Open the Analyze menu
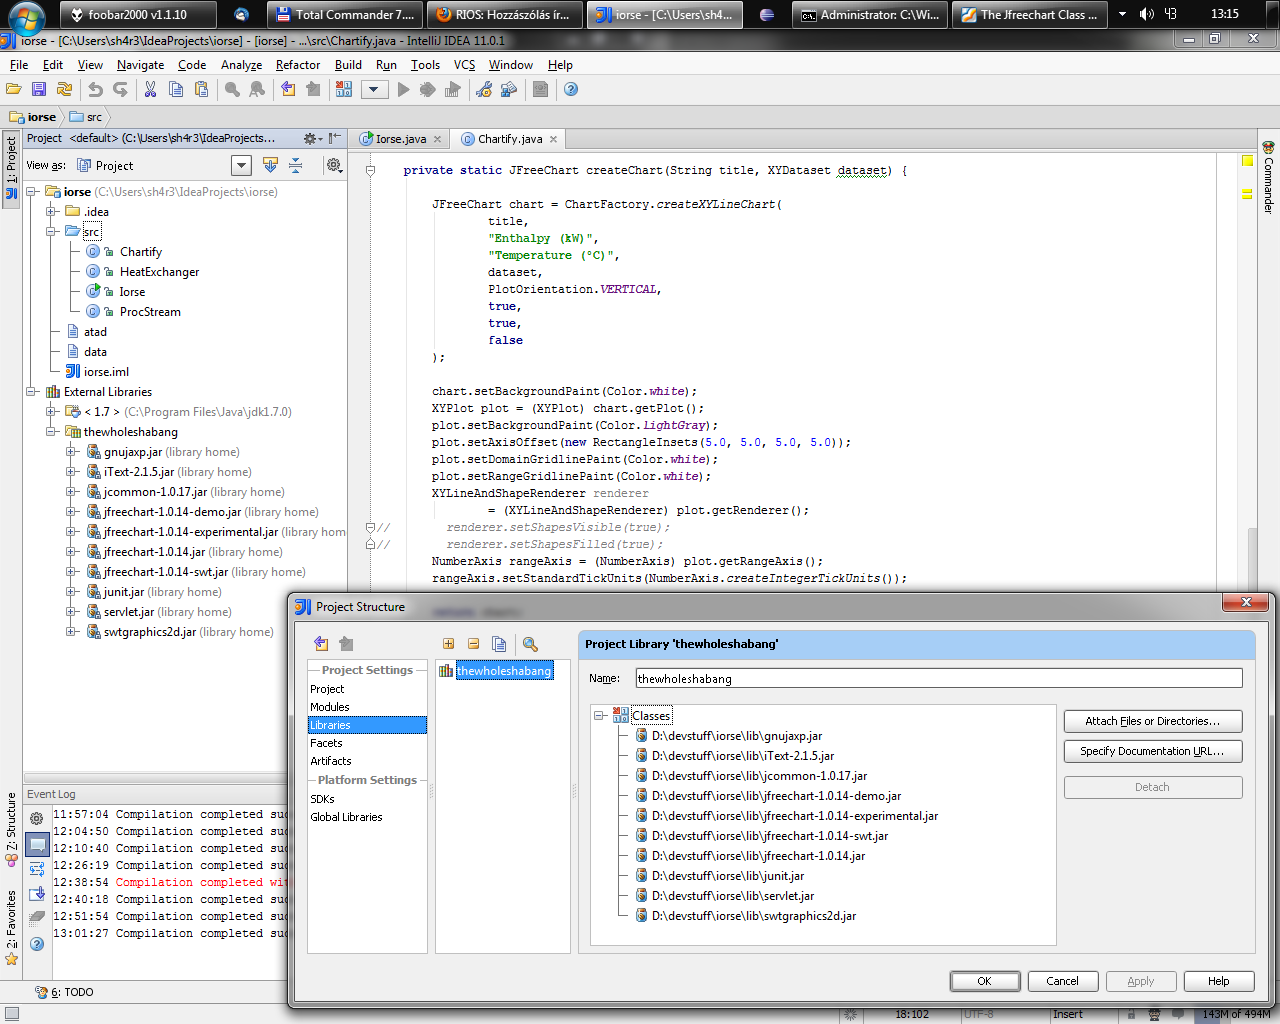 pos(241,65)
